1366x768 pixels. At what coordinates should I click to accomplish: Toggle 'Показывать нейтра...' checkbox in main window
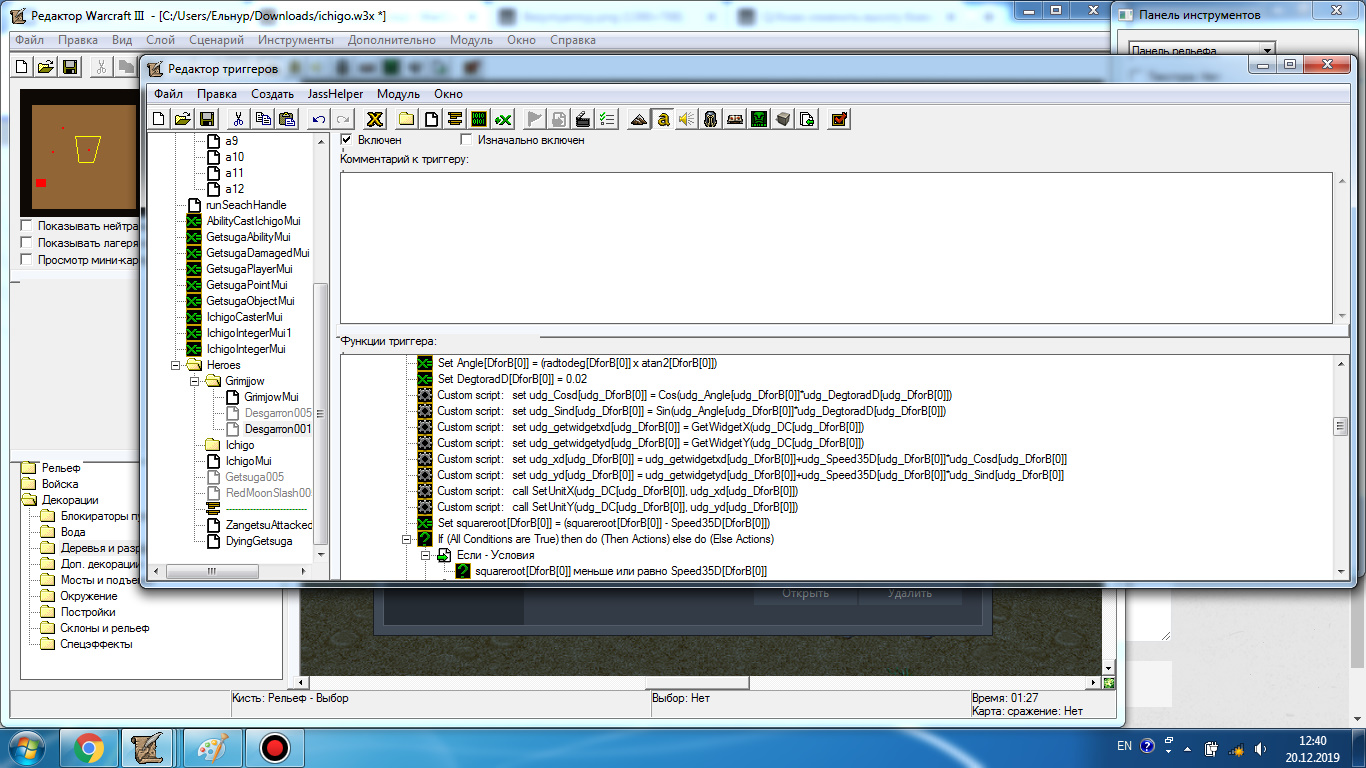coord(26,226)
